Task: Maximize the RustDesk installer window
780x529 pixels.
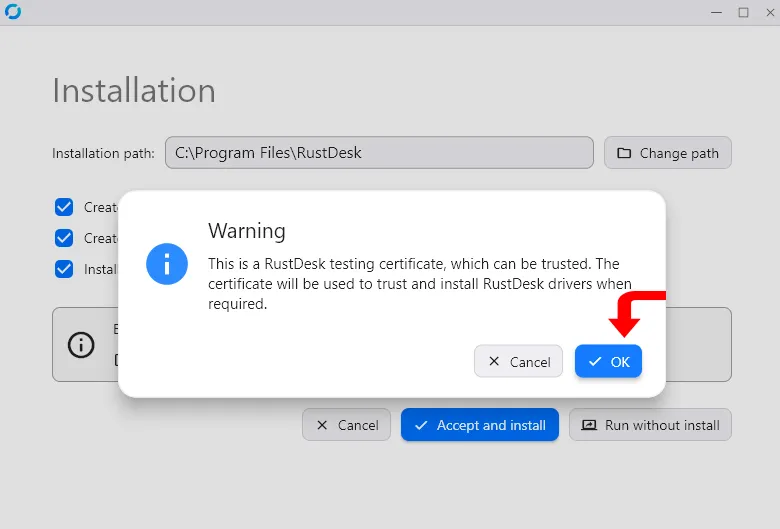Action: click(x=743, y=12)
